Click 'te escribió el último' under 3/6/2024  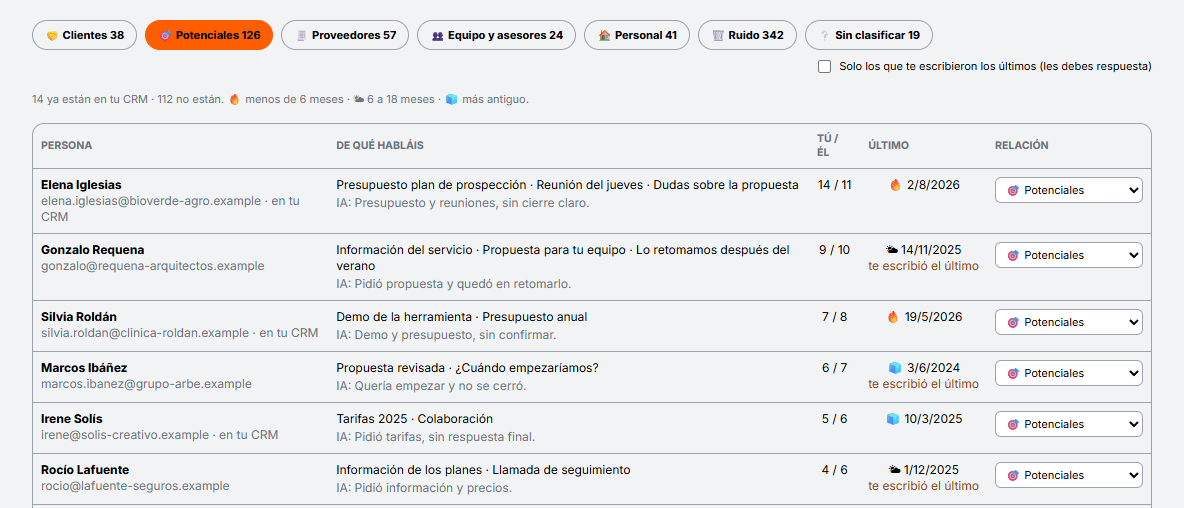923,384
